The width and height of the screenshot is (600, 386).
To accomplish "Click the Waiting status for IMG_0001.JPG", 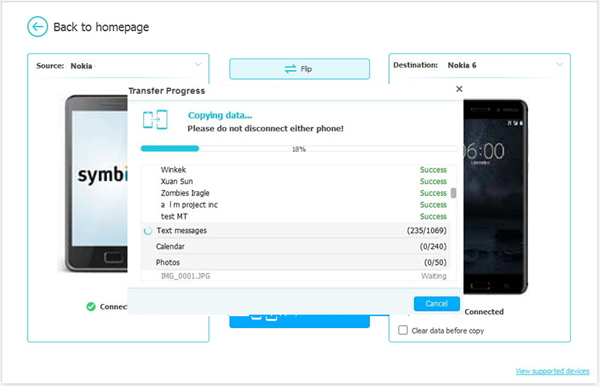I will click(x=434, y=276).
